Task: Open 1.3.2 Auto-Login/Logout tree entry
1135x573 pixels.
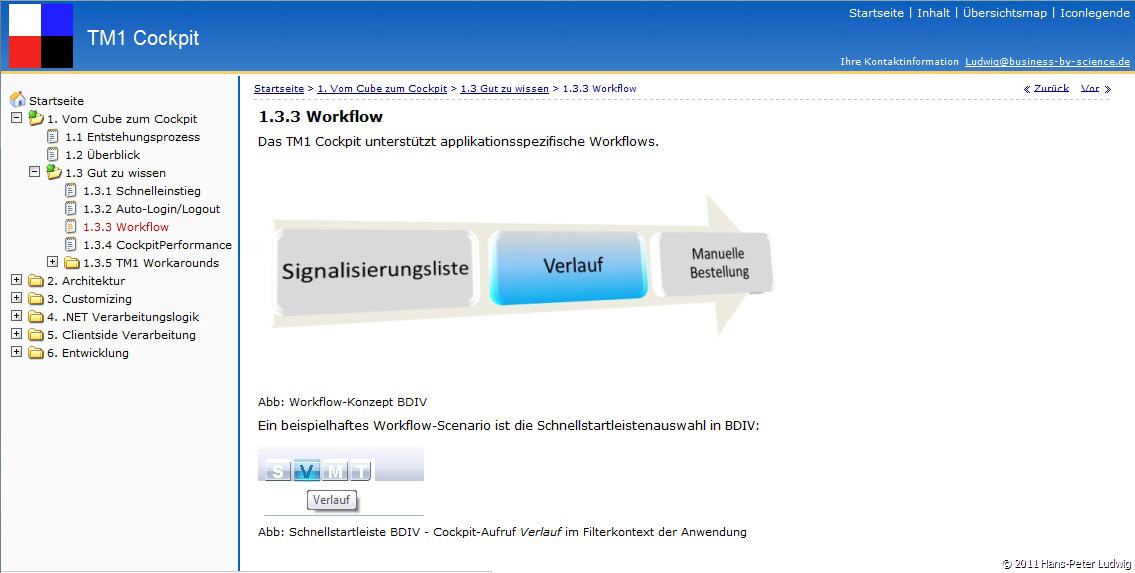Action: pyautogui.click(x=151, y=209)
